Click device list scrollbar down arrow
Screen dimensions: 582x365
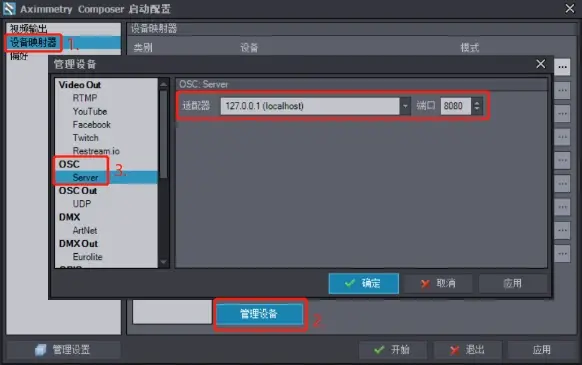[163, 262]
